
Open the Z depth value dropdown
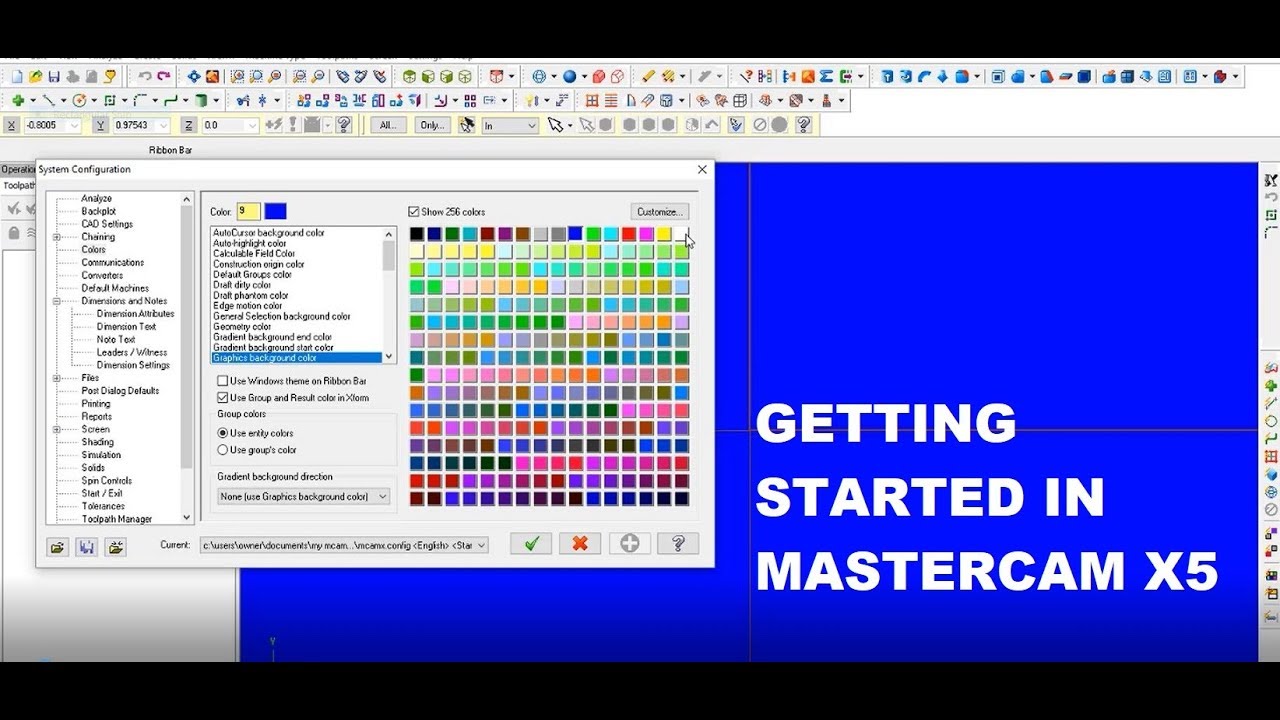pyautogui.click(x=253, y=125)
